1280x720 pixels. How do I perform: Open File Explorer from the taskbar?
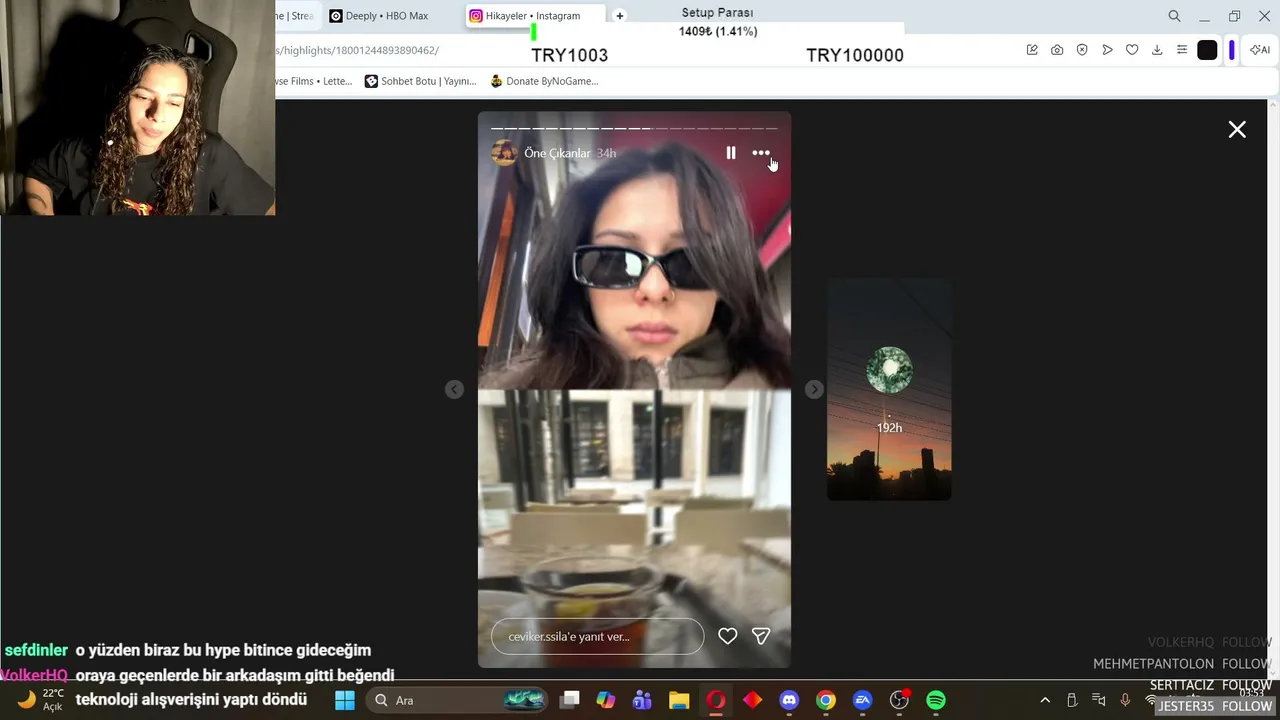679,700
